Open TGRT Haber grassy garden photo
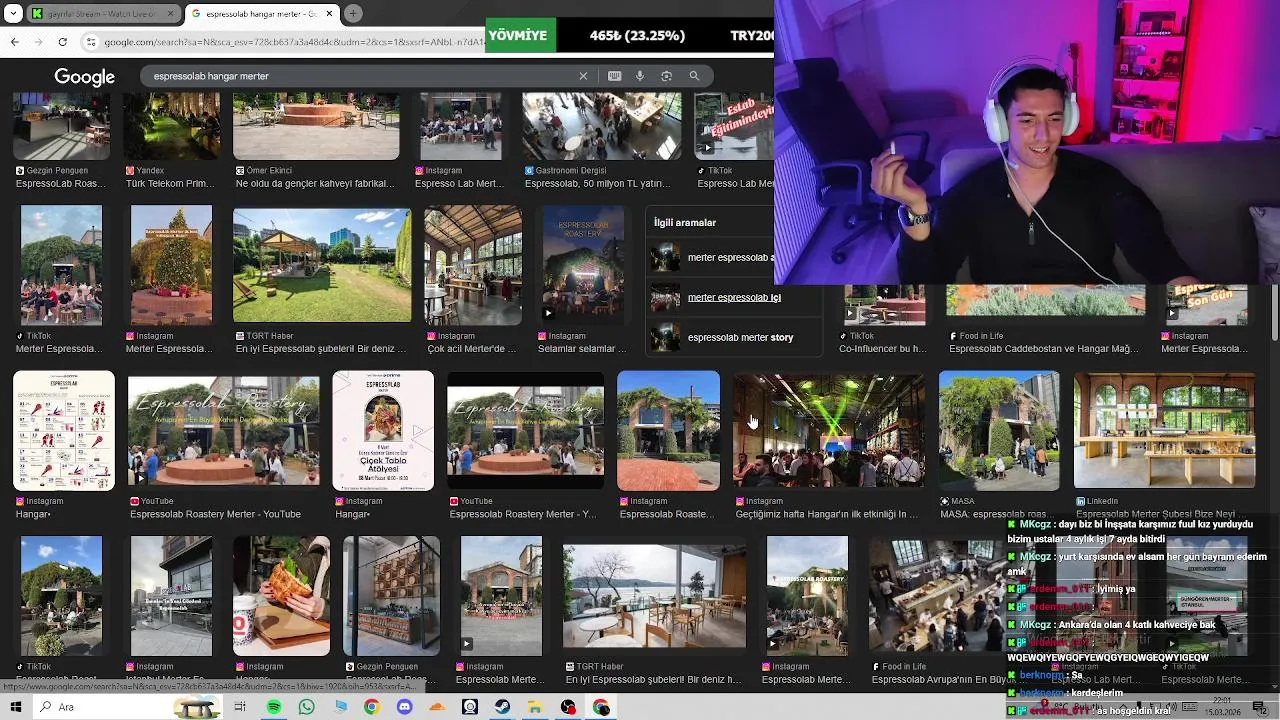 point(322,265)
